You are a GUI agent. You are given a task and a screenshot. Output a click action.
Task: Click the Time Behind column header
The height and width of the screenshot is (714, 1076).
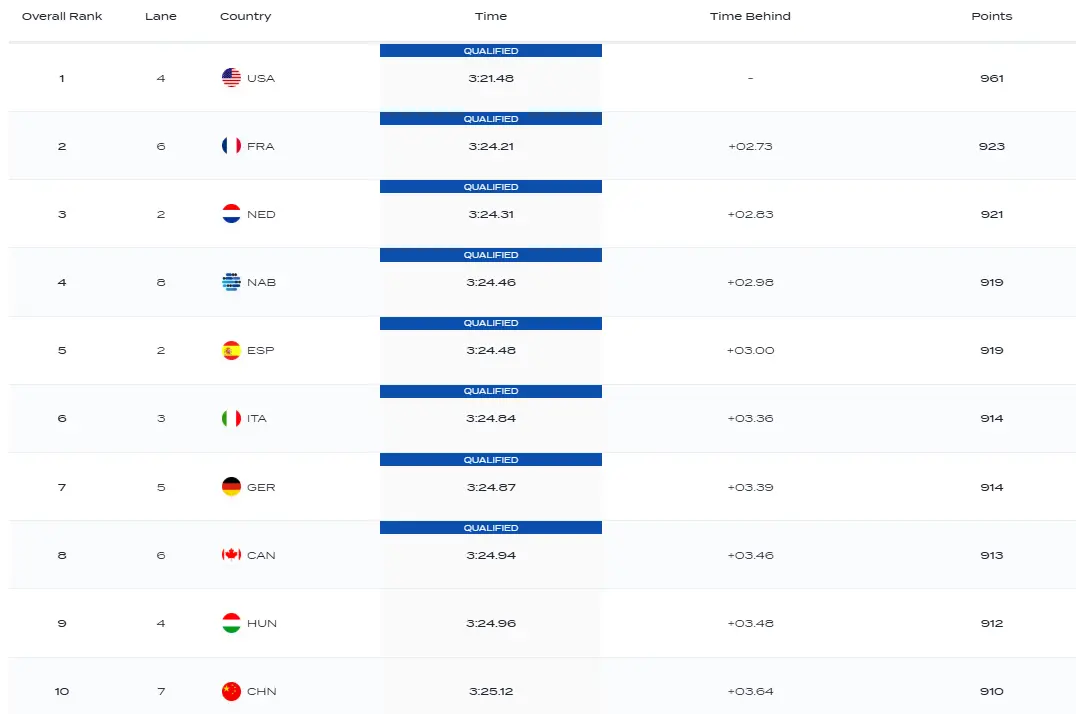[x=750, y=16]
